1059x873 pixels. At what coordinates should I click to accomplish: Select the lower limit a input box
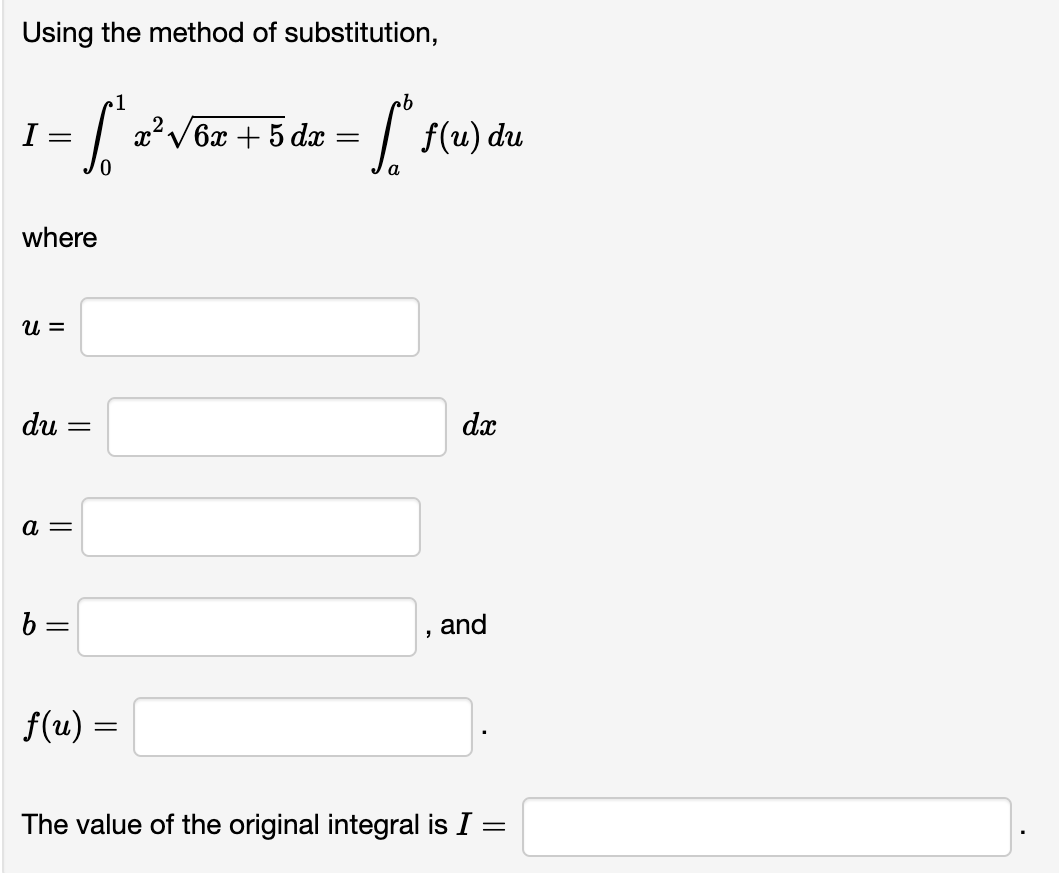click(x=249, y=526)
